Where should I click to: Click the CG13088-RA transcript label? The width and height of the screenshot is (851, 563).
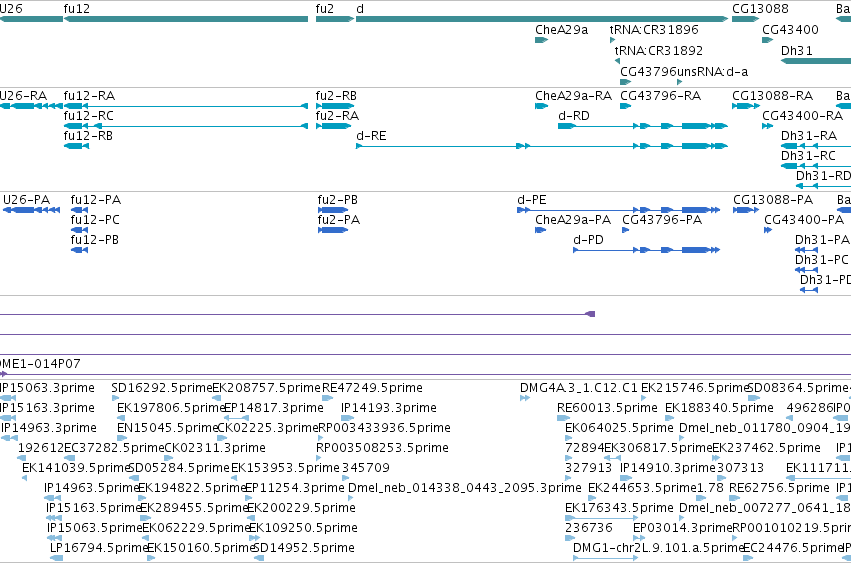pos(772,96)
